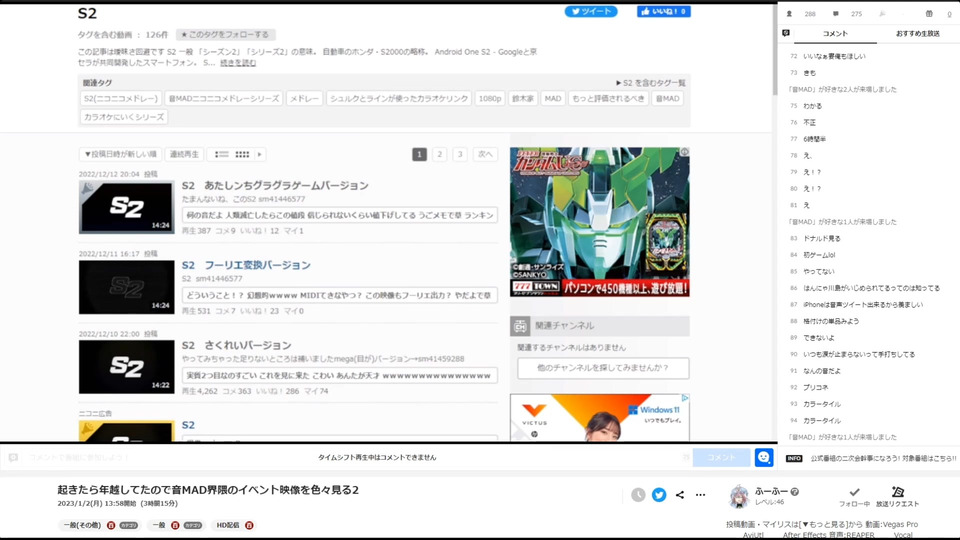Click the share arrow icon
Screen dimensions: 960x540
680,495
